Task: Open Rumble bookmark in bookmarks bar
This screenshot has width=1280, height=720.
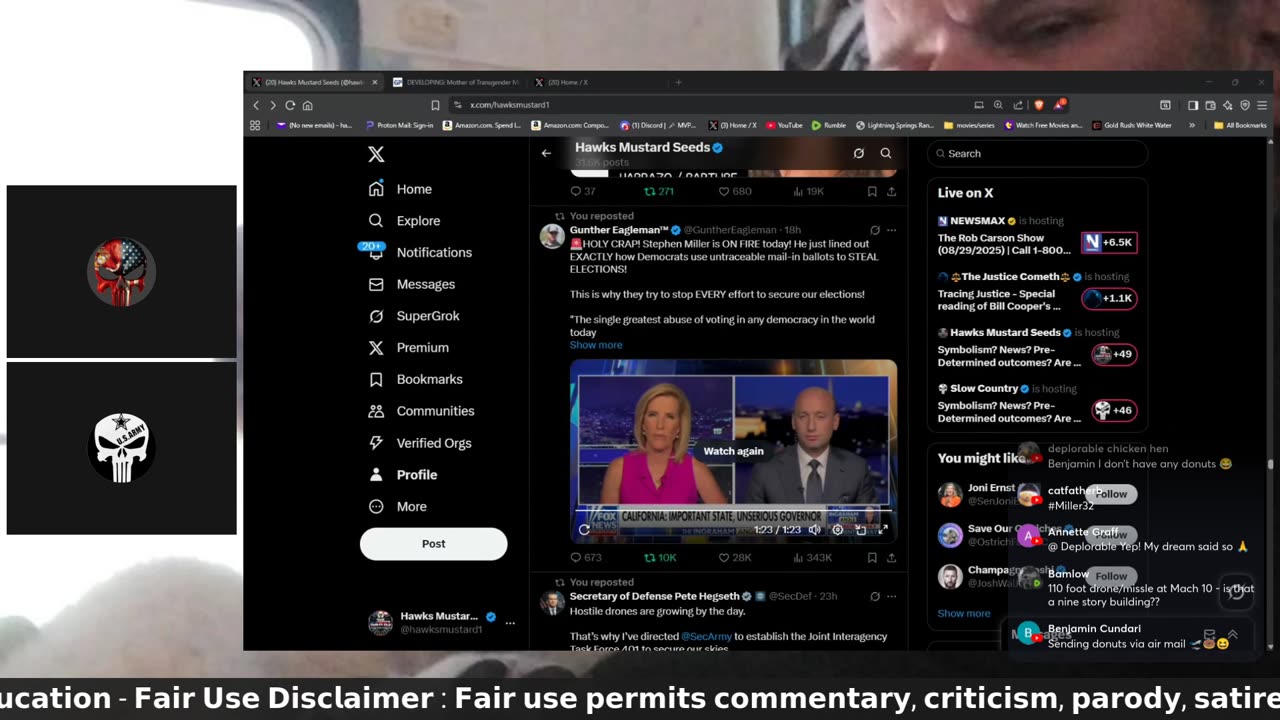Action: [829, 125]
